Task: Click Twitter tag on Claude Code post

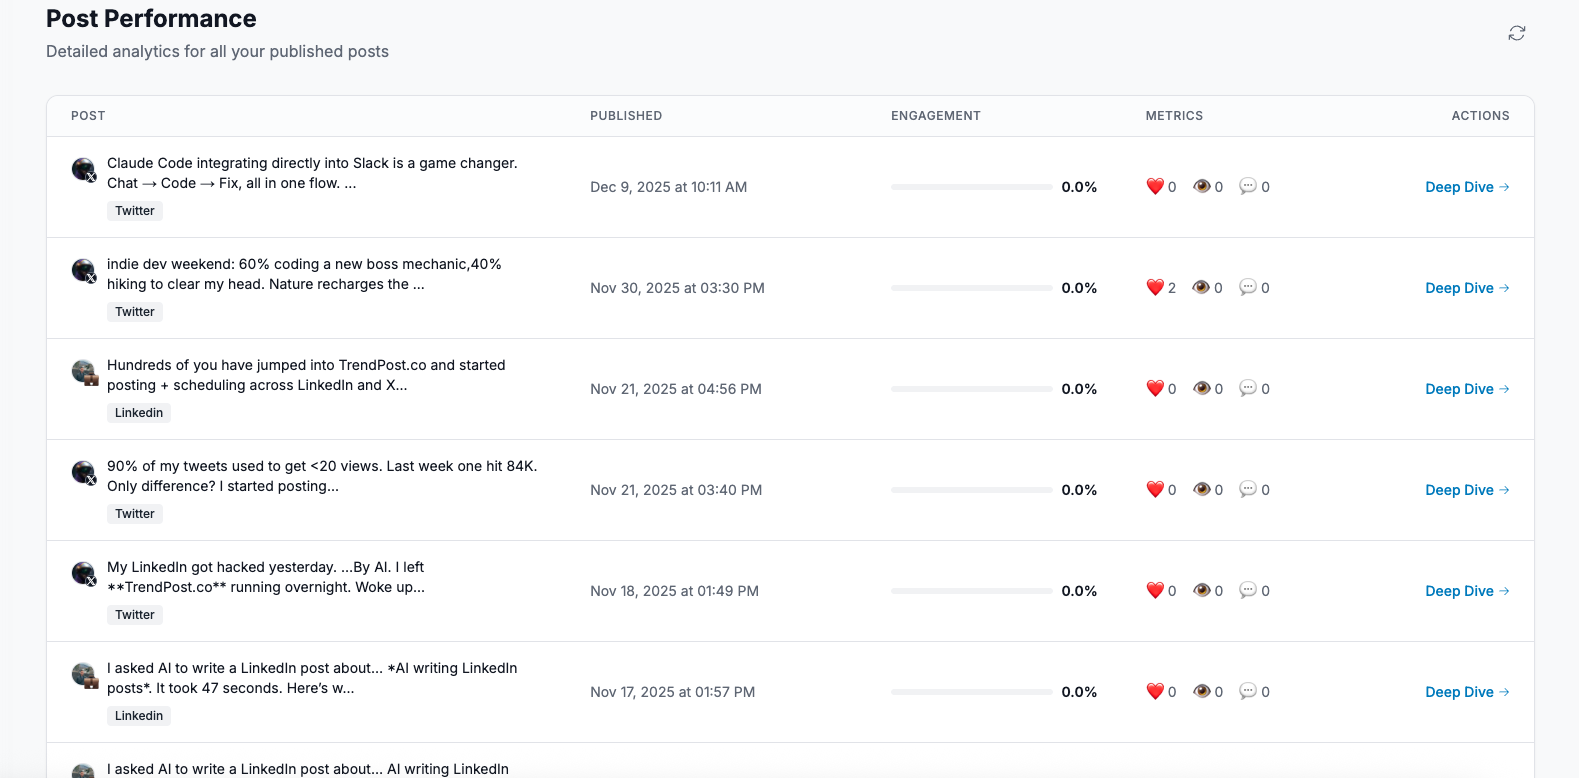Action: (x=135, y=211)
